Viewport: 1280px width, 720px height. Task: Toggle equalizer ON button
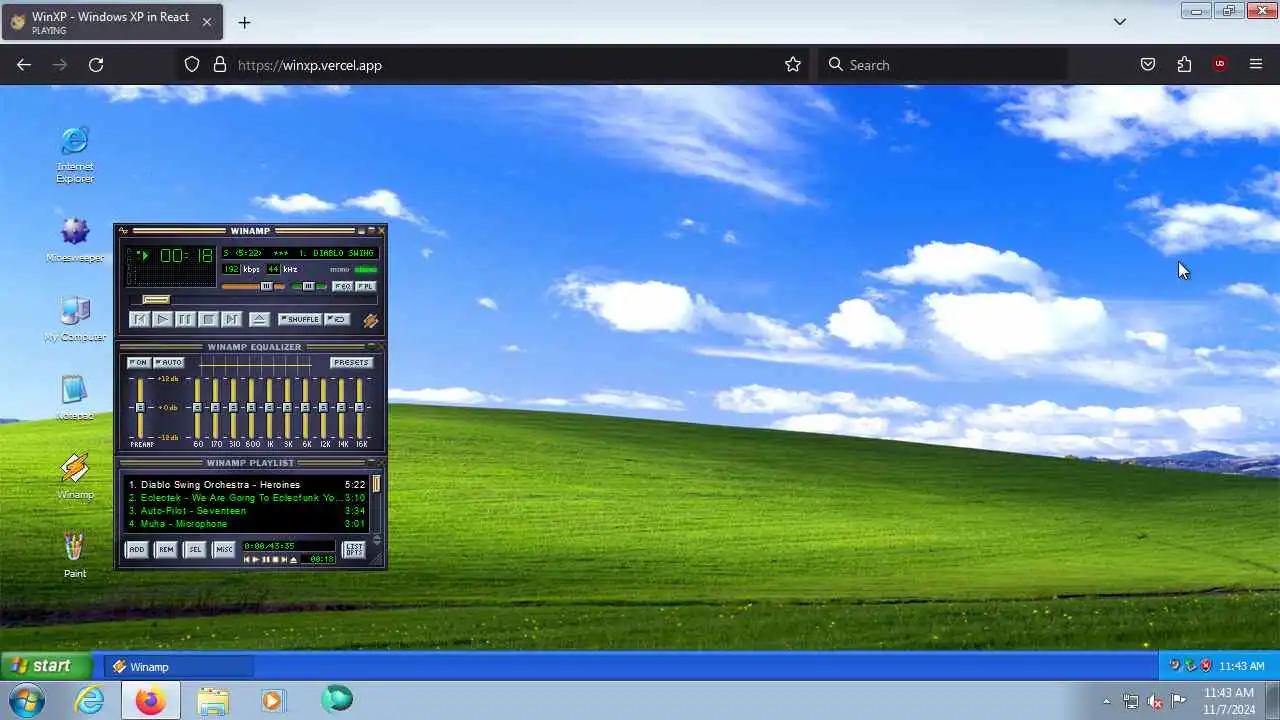click(139, 363)
